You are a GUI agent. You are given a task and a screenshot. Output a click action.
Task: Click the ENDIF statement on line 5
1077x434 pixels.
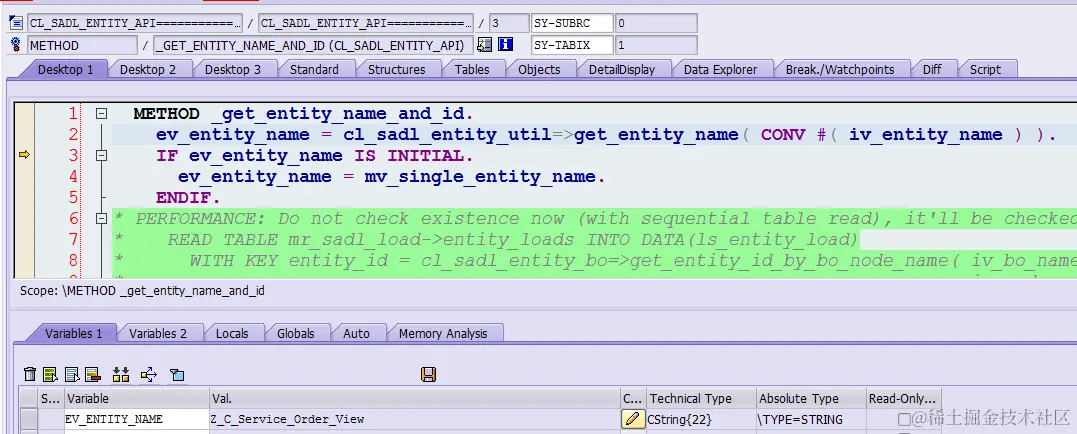click(x=188, y=198)
